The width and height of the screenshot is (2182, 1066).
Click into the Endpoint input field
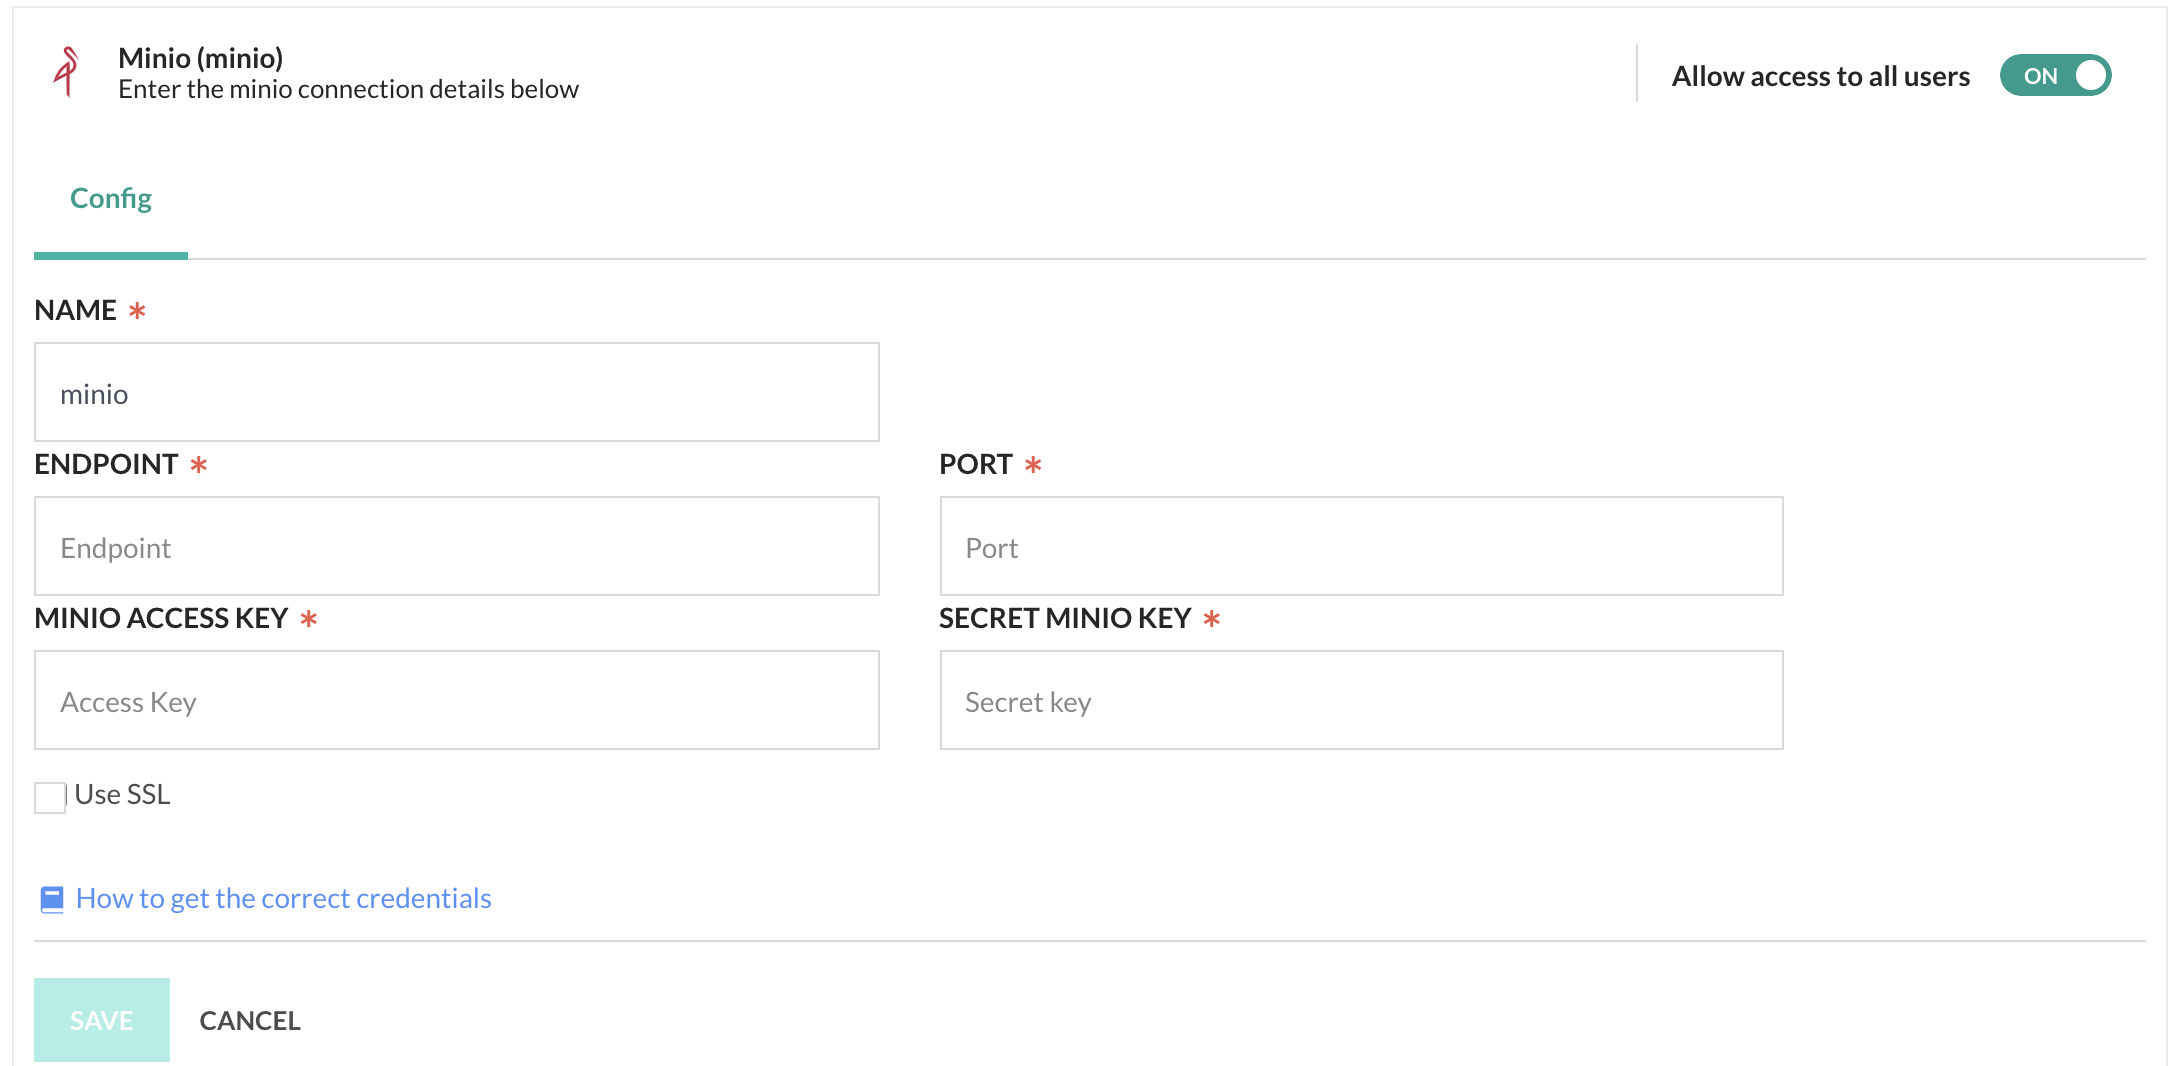click(x=456, y=547)
